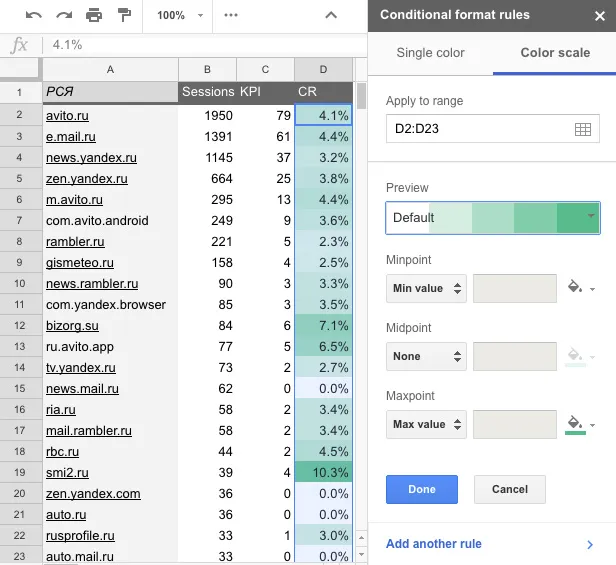Select column D header
Image resolution: width=616 pixels, height=565 pixels.
(x=323, y=70)
